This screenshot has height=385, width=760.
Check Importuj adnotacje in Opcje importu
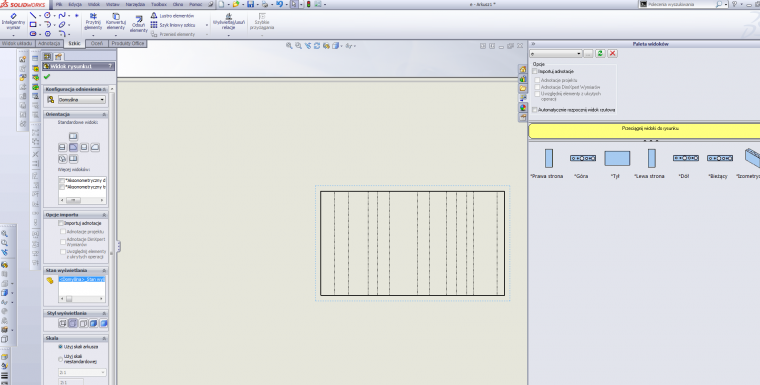coord(61,224)
